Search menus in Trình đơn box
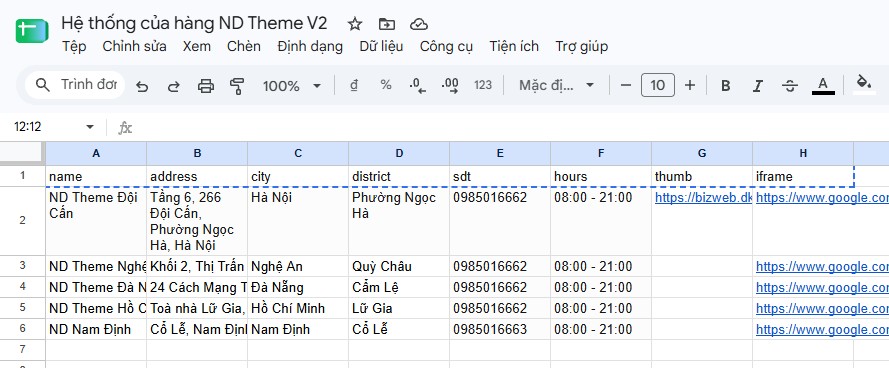Viewport: 889px width, 368px height. pos(75,85)
